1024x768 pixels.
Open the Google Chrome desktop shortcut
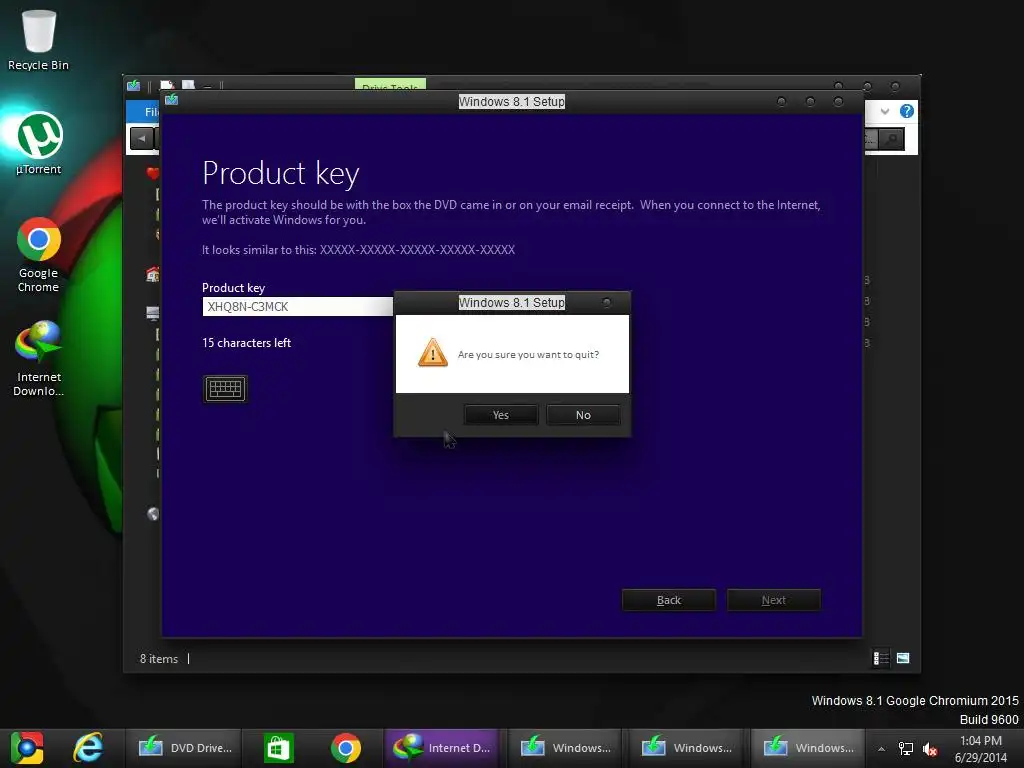point(39,255)
